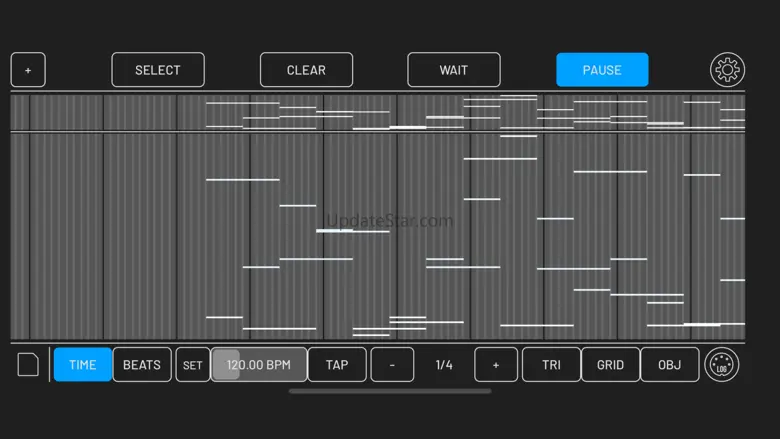The width and height of the screenshot is (780, 439).
Task: Open the blank document file icon
Action: [28, 365]
